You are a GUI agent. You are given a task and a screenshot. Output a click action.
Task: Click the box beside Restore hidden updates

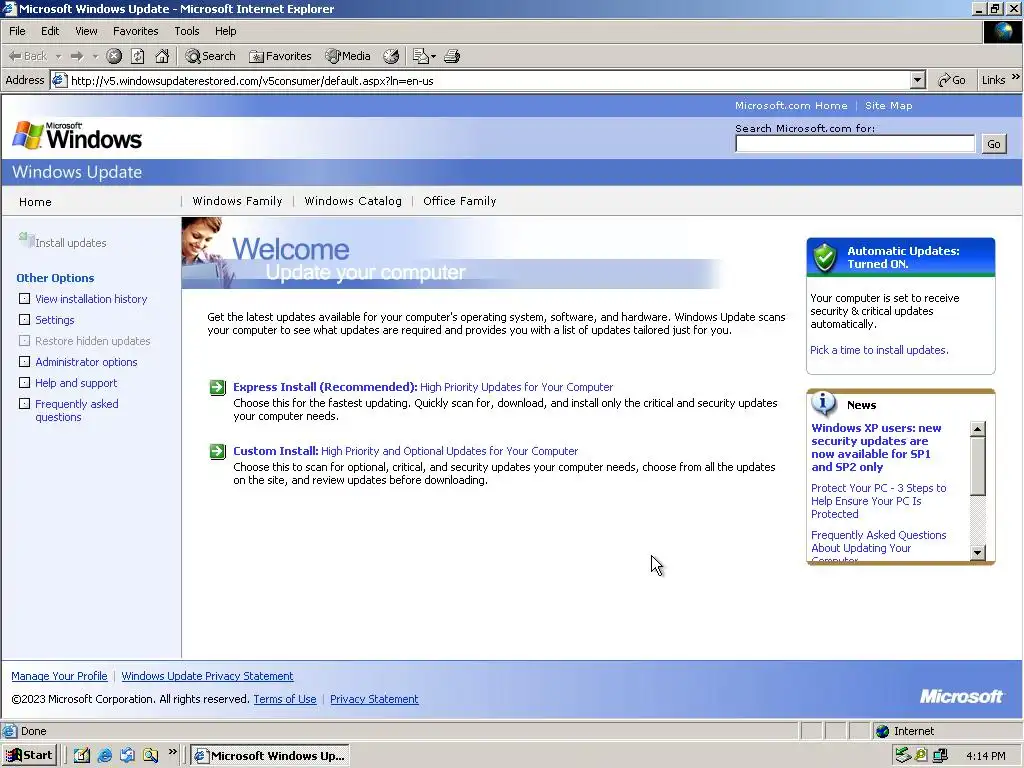pos(24,340)
